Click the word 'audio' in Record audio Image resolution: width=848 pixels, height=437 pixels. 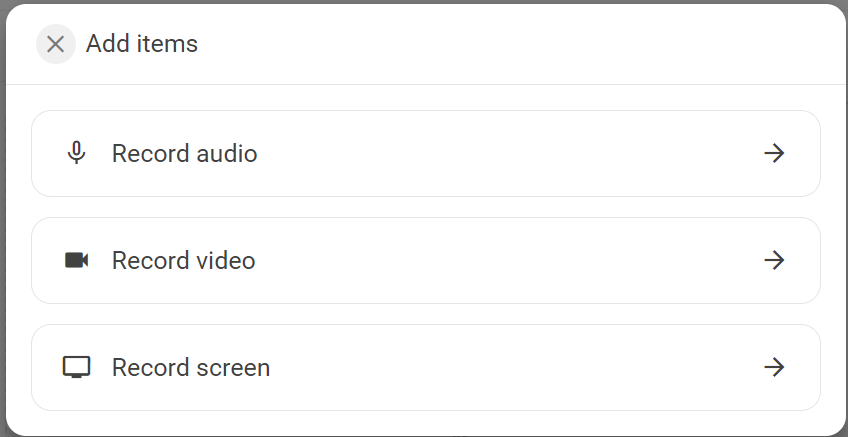[x=227, y=153]
